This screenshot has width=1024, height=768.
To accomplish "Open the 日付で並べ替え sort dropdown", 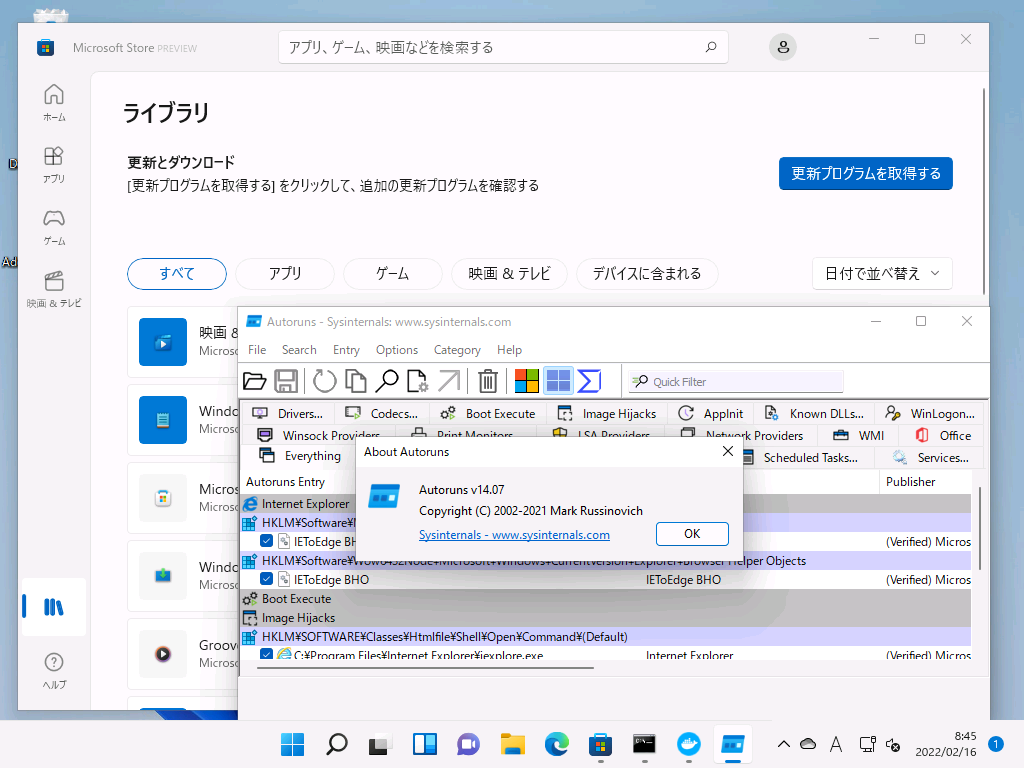I will coord(882,273).
